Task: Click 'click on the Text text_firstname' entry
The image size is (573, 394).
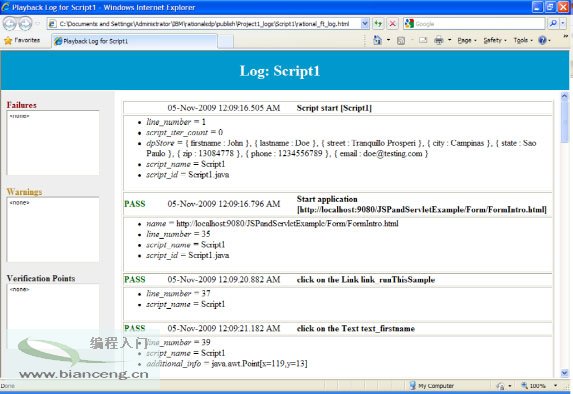Action: point(356,329)
